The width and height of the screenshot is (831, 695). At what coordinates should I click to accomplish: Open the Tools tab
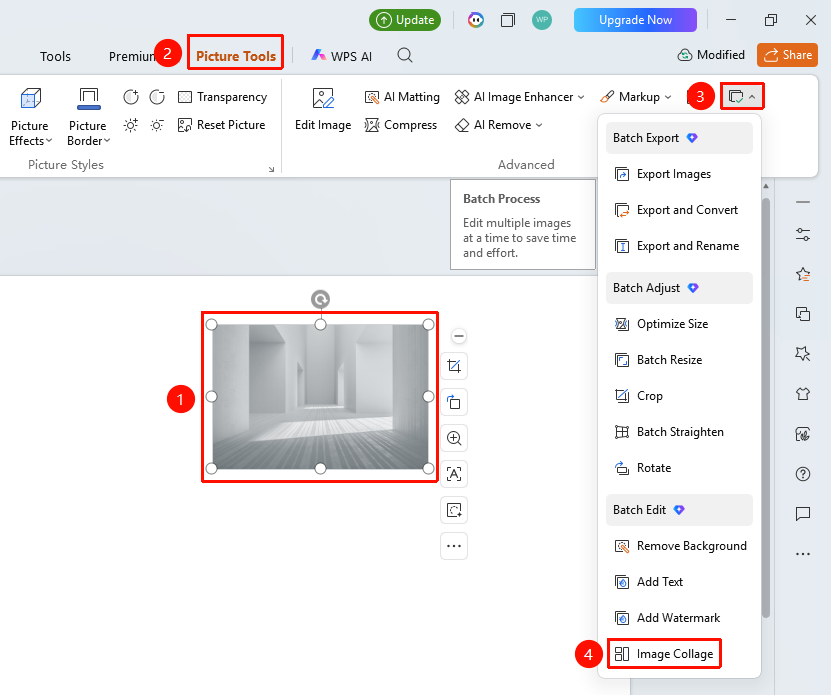click(55, 56)
